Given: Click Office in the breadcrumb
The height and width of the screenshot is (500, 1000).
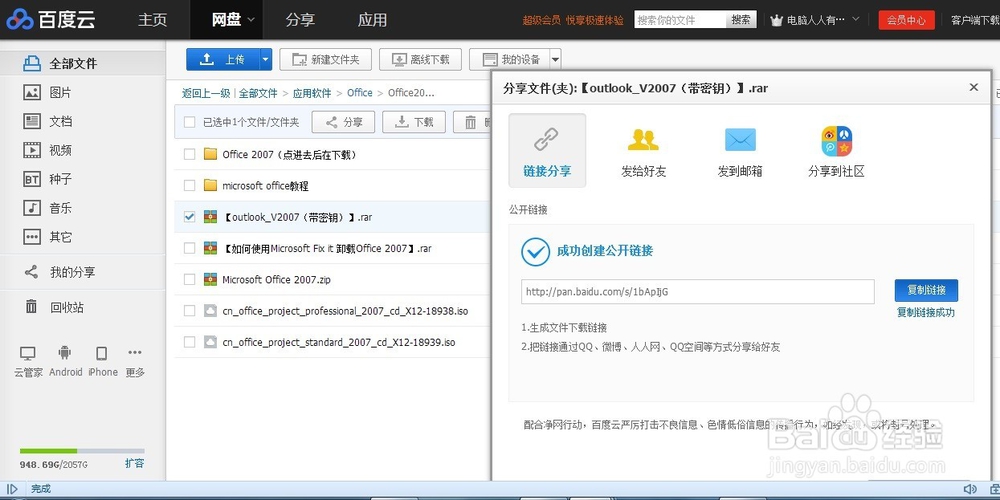Looking at the screenshot, I should 360,93.
